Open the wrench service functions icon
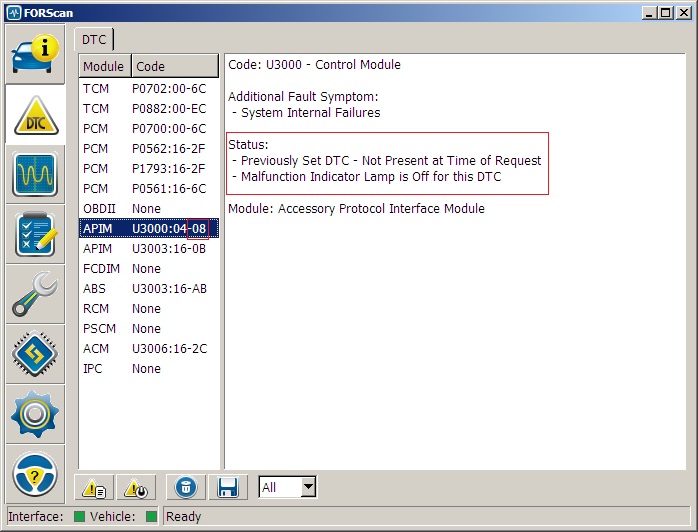The width and height of the screenshot is (698, 532). pyautogui.click(x=36, y=295)
